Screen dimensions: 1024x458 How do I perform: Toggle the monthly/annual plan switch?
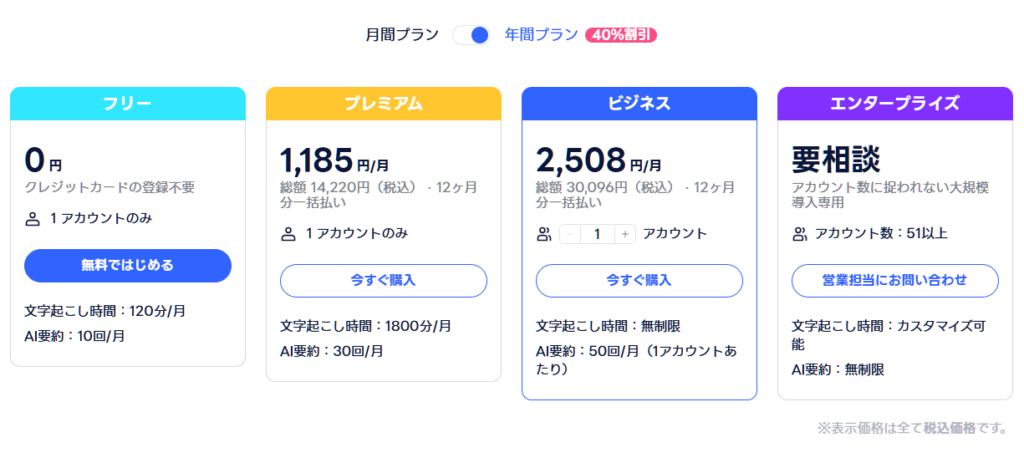471,35
